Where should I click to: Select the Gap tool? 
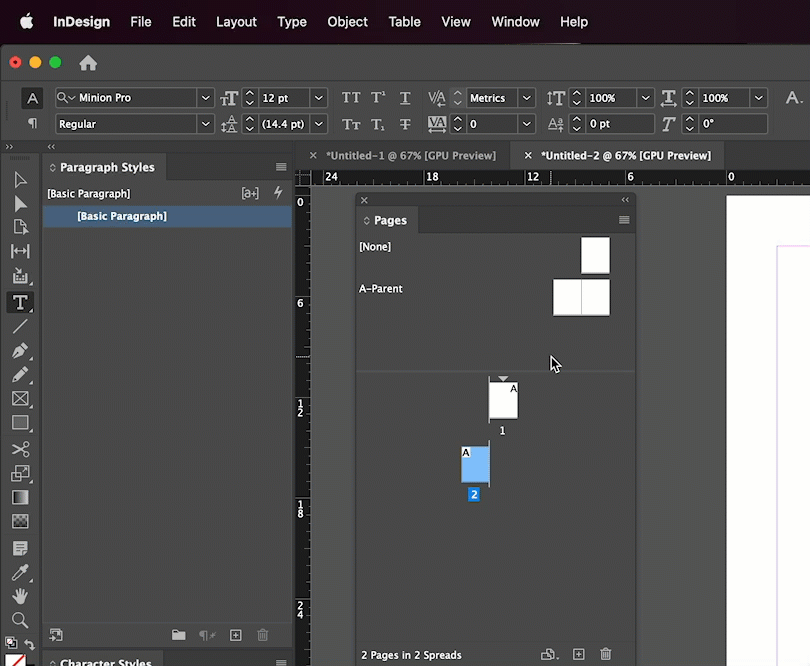coord(20,251)
